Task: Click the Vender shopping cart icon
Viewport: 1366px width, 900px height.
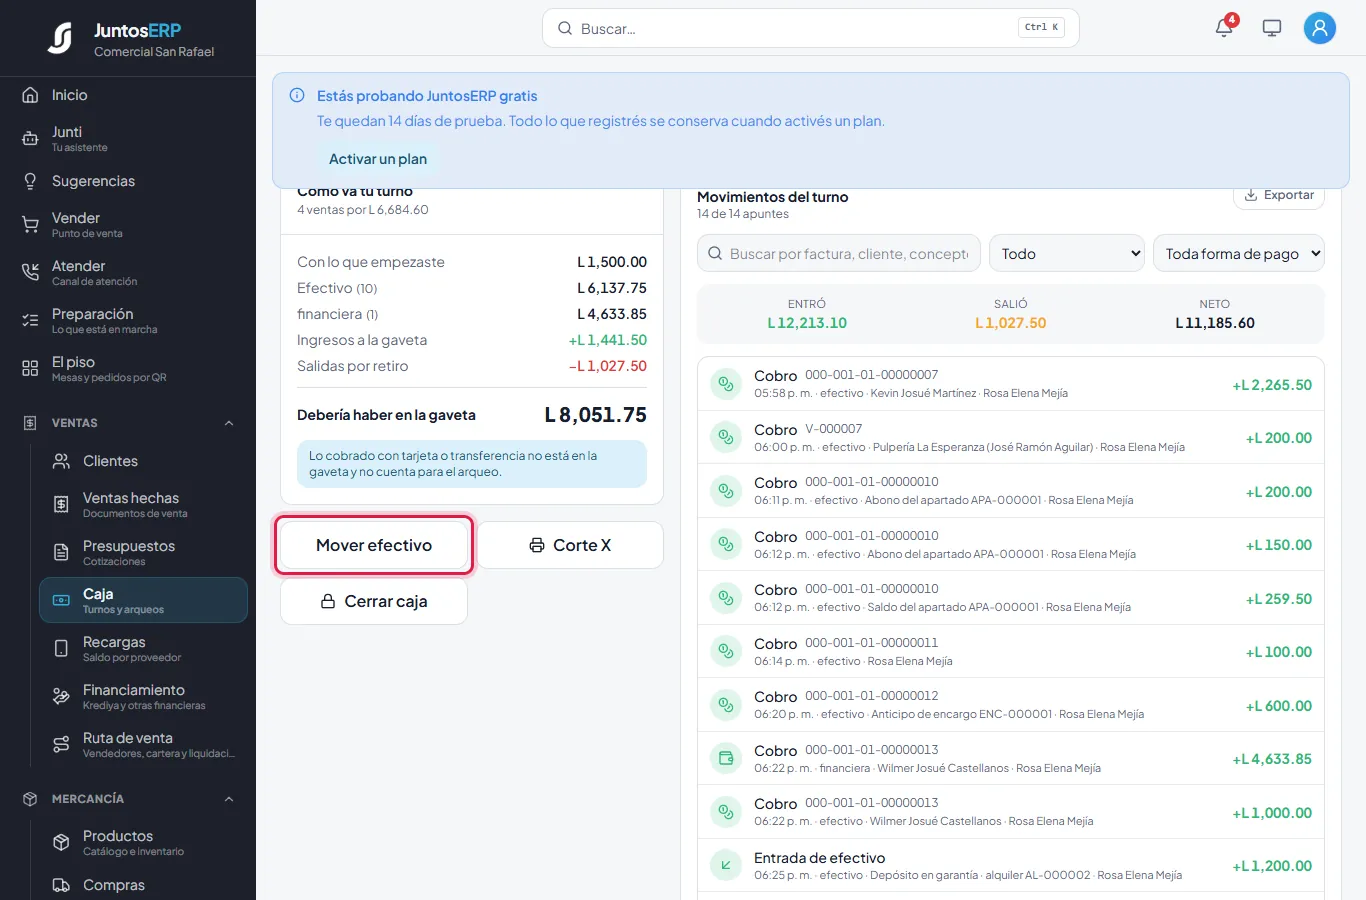Action: coord(30,225)
